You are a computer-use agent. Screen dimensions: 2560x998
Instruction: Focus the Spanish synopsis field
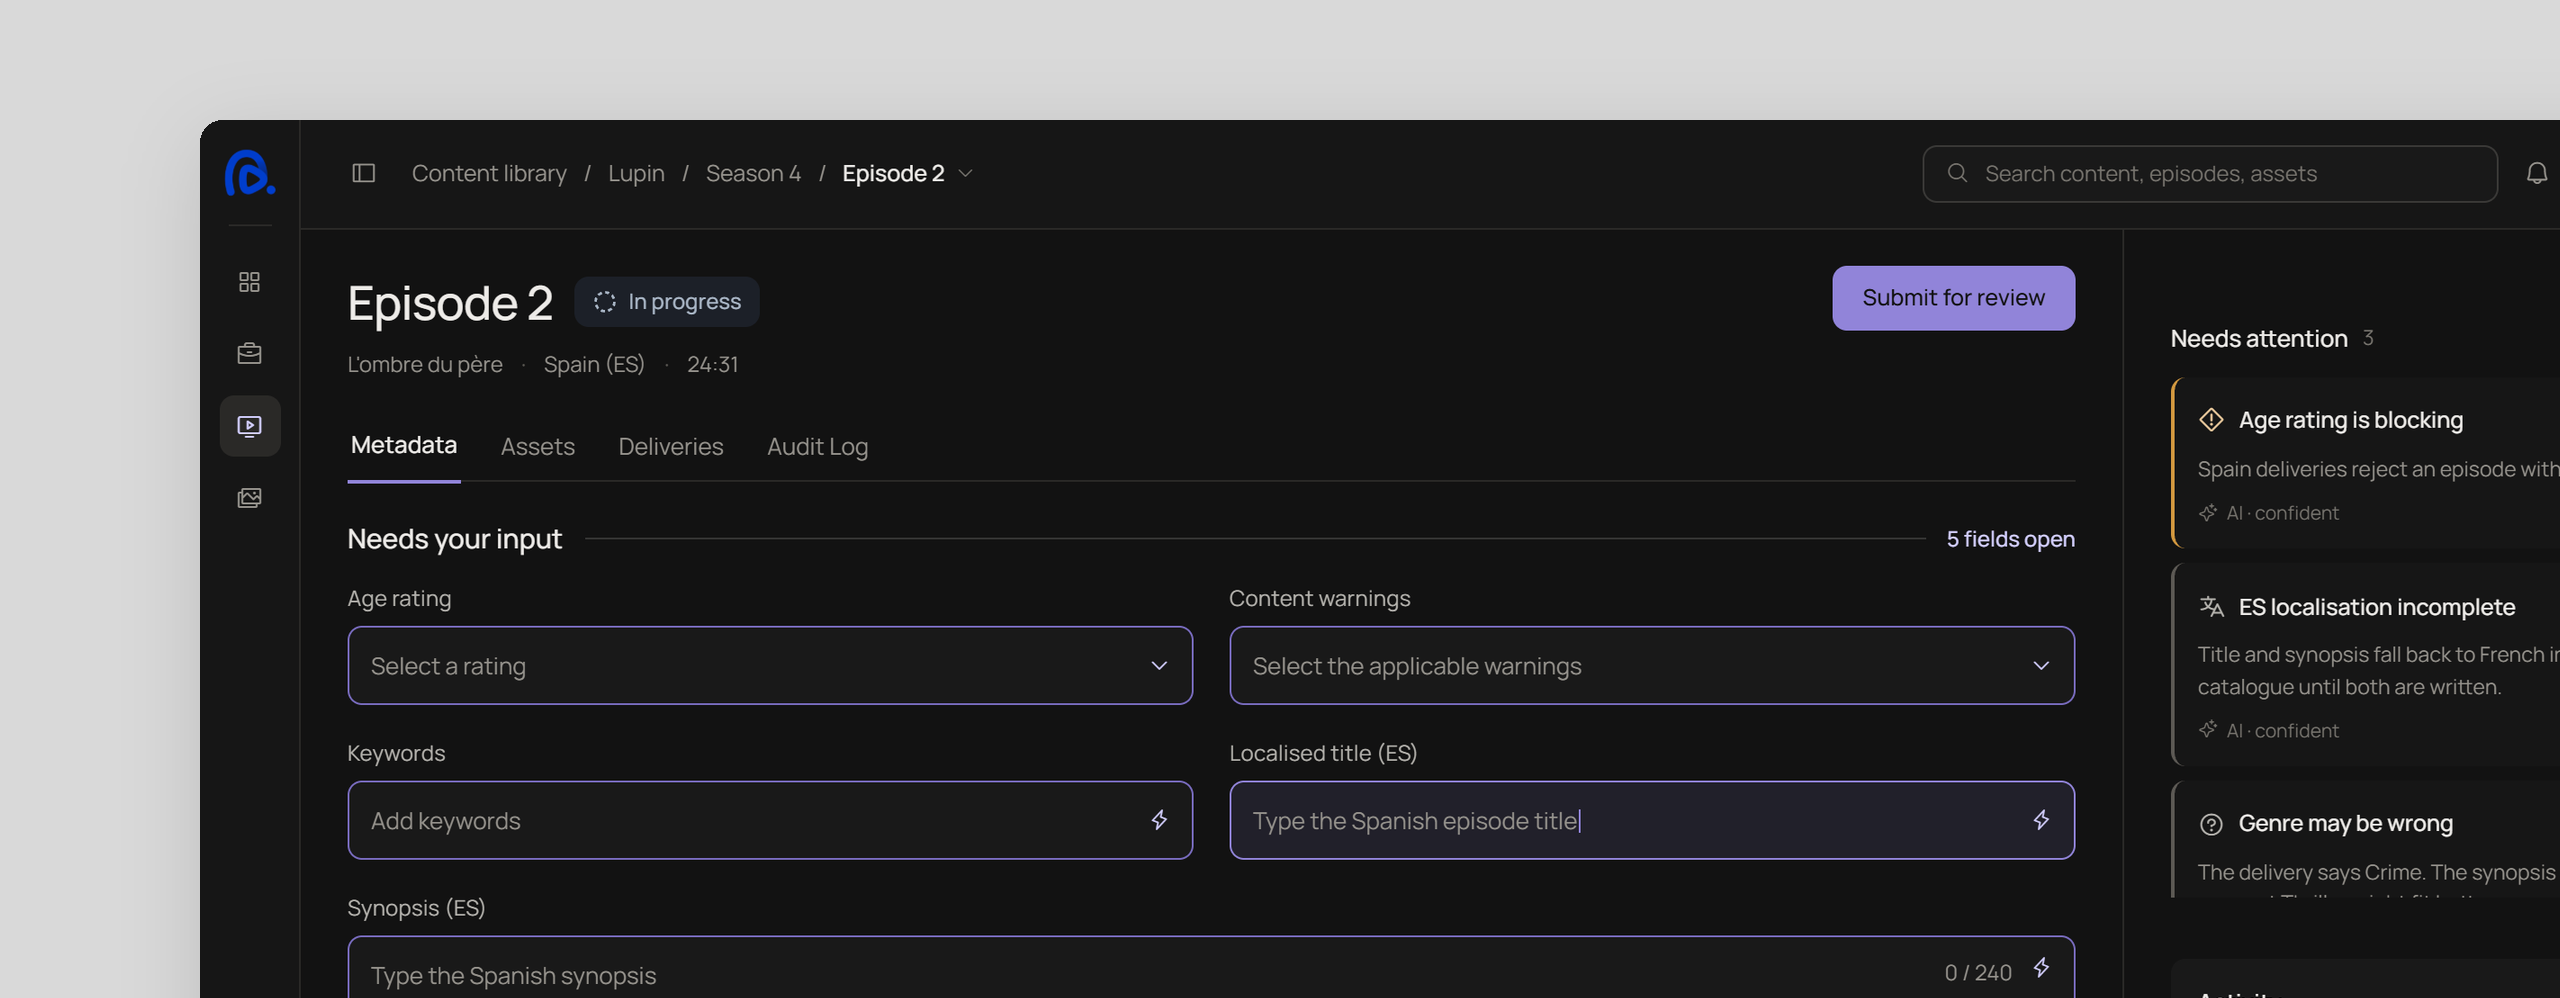click(1211, 968)
